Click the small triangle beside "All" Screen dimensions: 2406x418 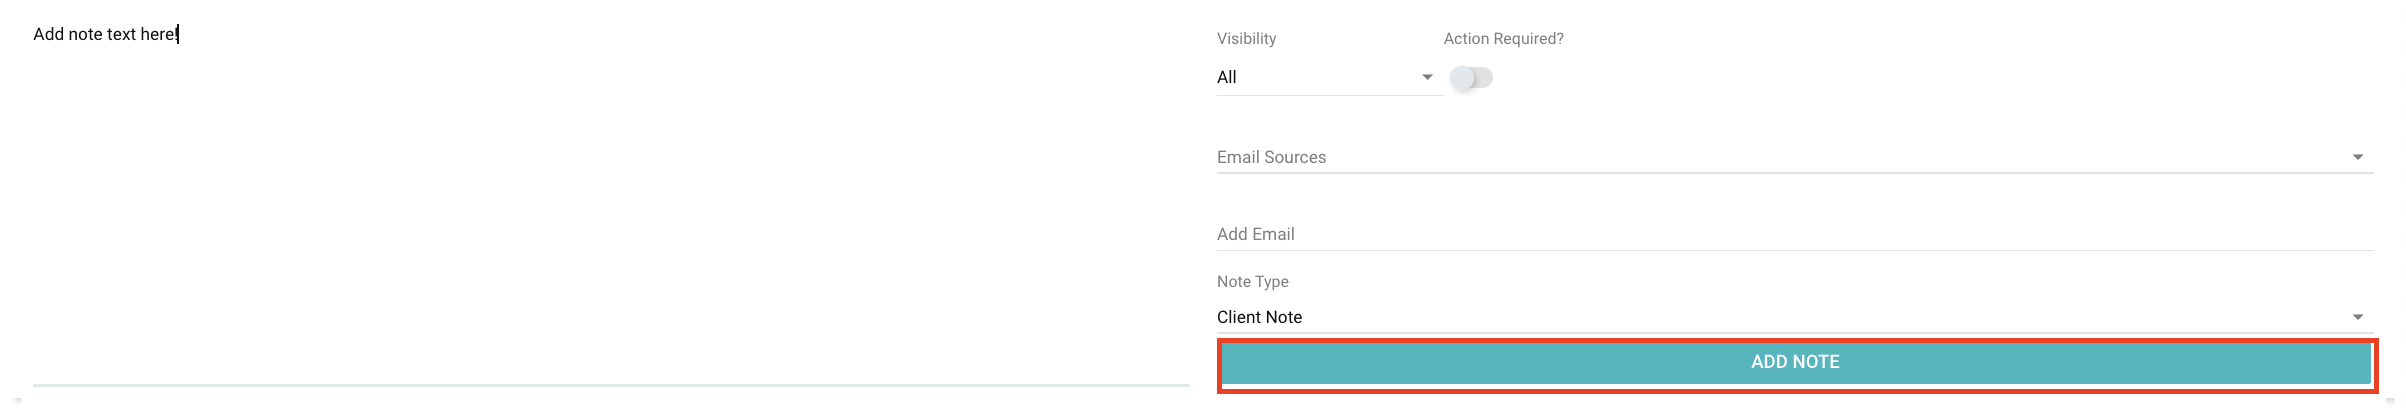[1427, 77]
